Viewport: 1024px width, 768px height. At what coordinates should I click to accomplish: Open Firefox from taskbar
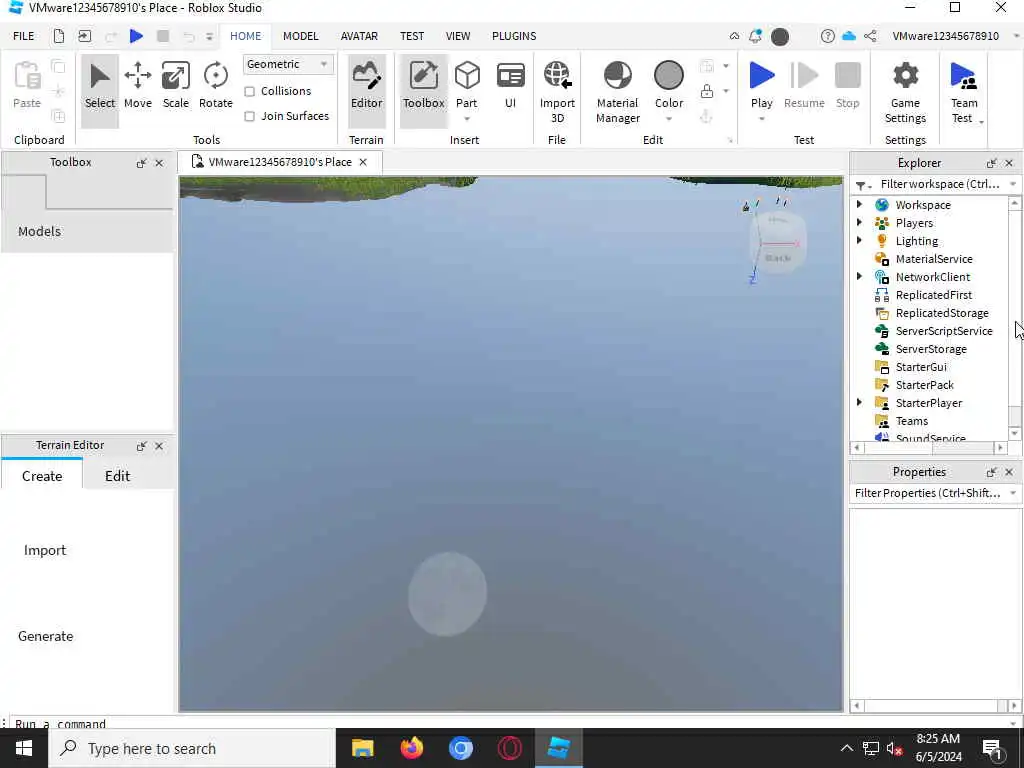click(x=411, y=748)
